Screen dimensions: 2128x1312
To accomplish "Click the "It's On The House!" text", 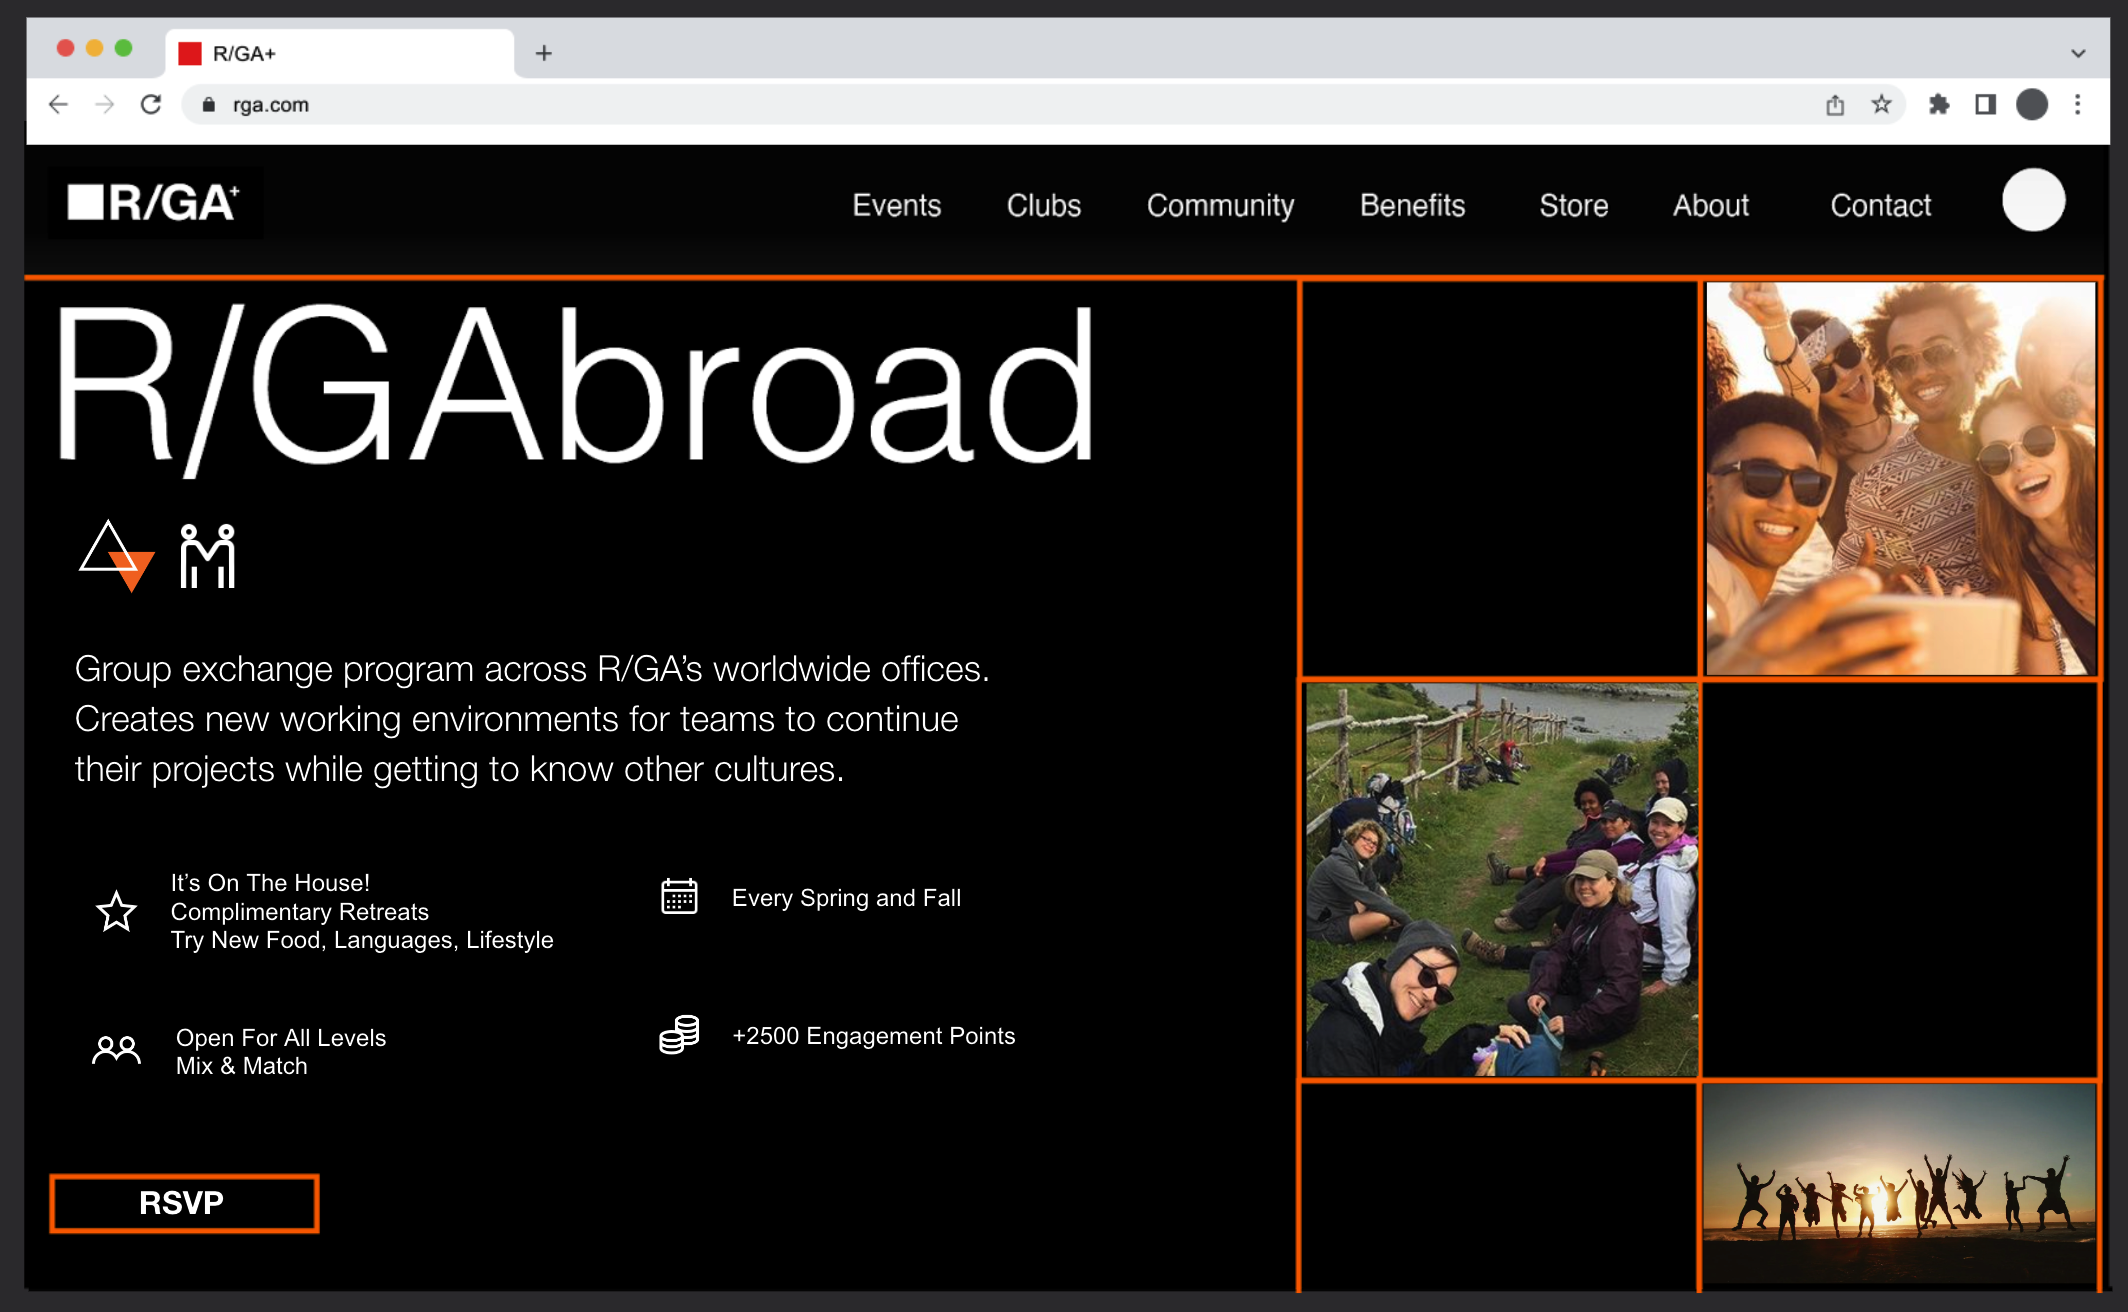I will (270, 883).
